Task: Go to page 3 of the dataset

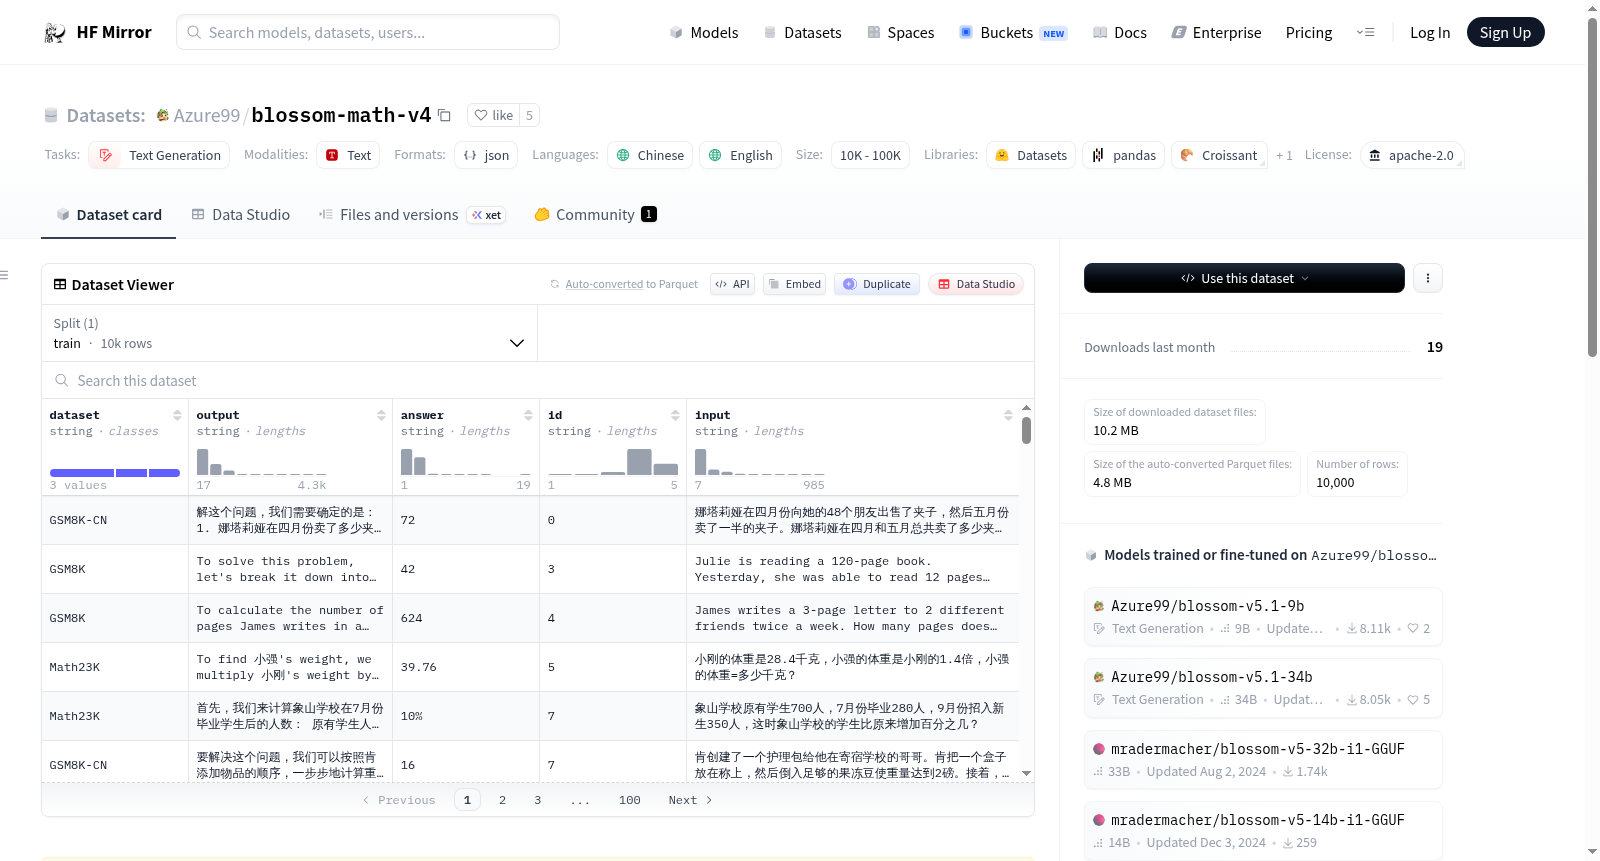Action: click(x=537, y=800)
